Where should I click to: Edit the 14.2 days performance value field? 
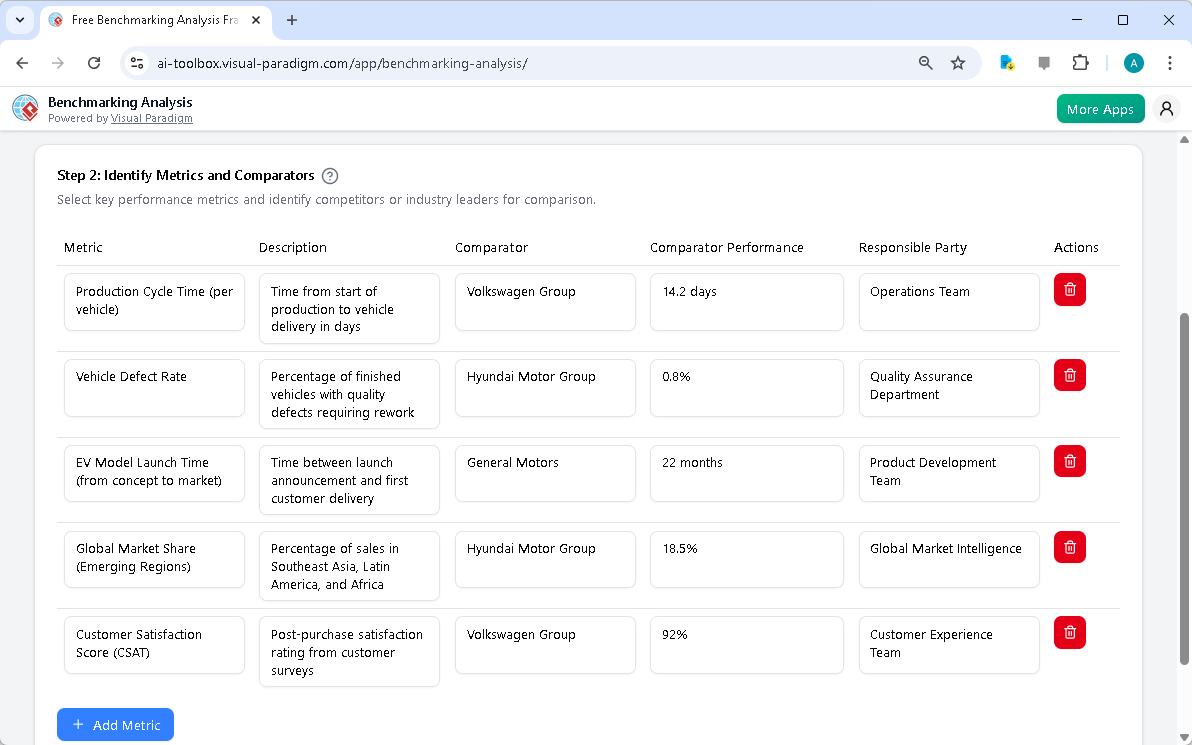[746, 301]
